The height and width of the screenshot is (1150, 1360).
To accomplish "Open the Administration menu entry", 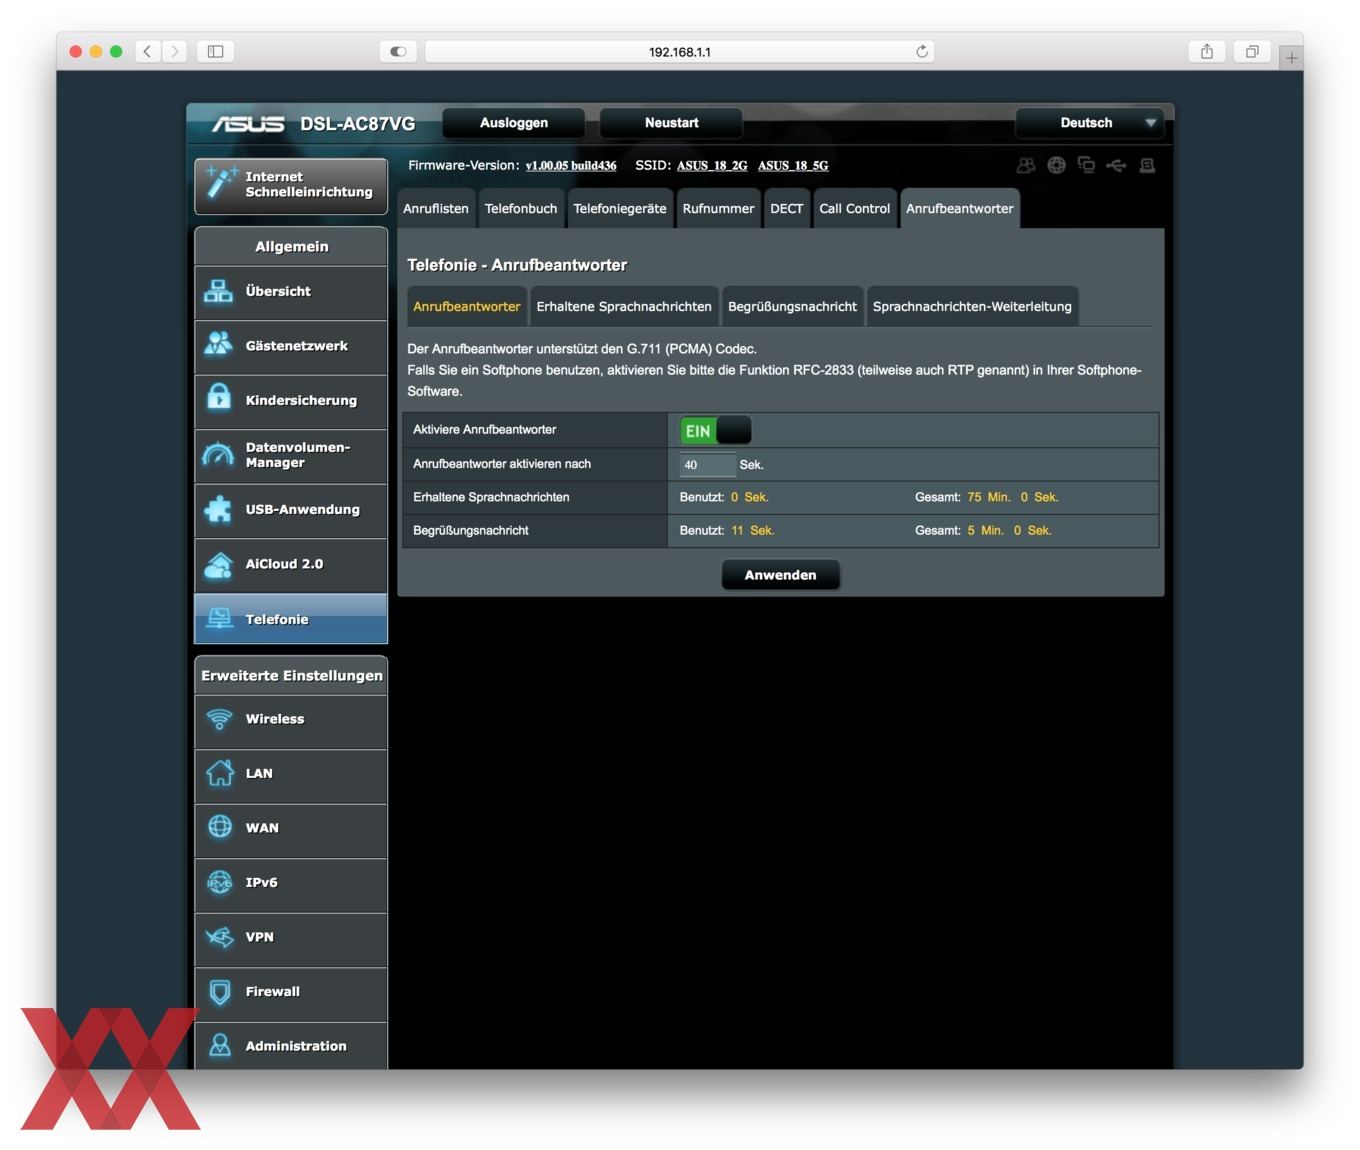I will tap(291, 1046).
